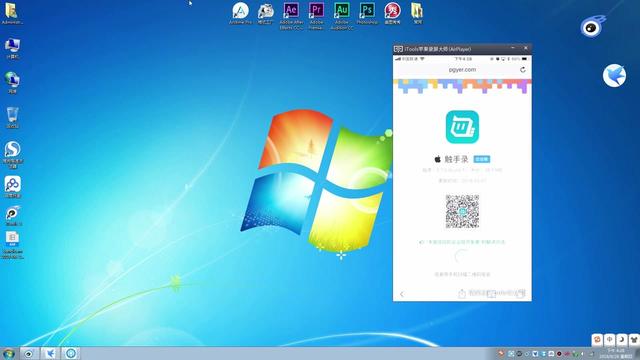Click the orange input method logo icon
The height and width of the screenshot is (360, 640).
click(x=597, y=339)
